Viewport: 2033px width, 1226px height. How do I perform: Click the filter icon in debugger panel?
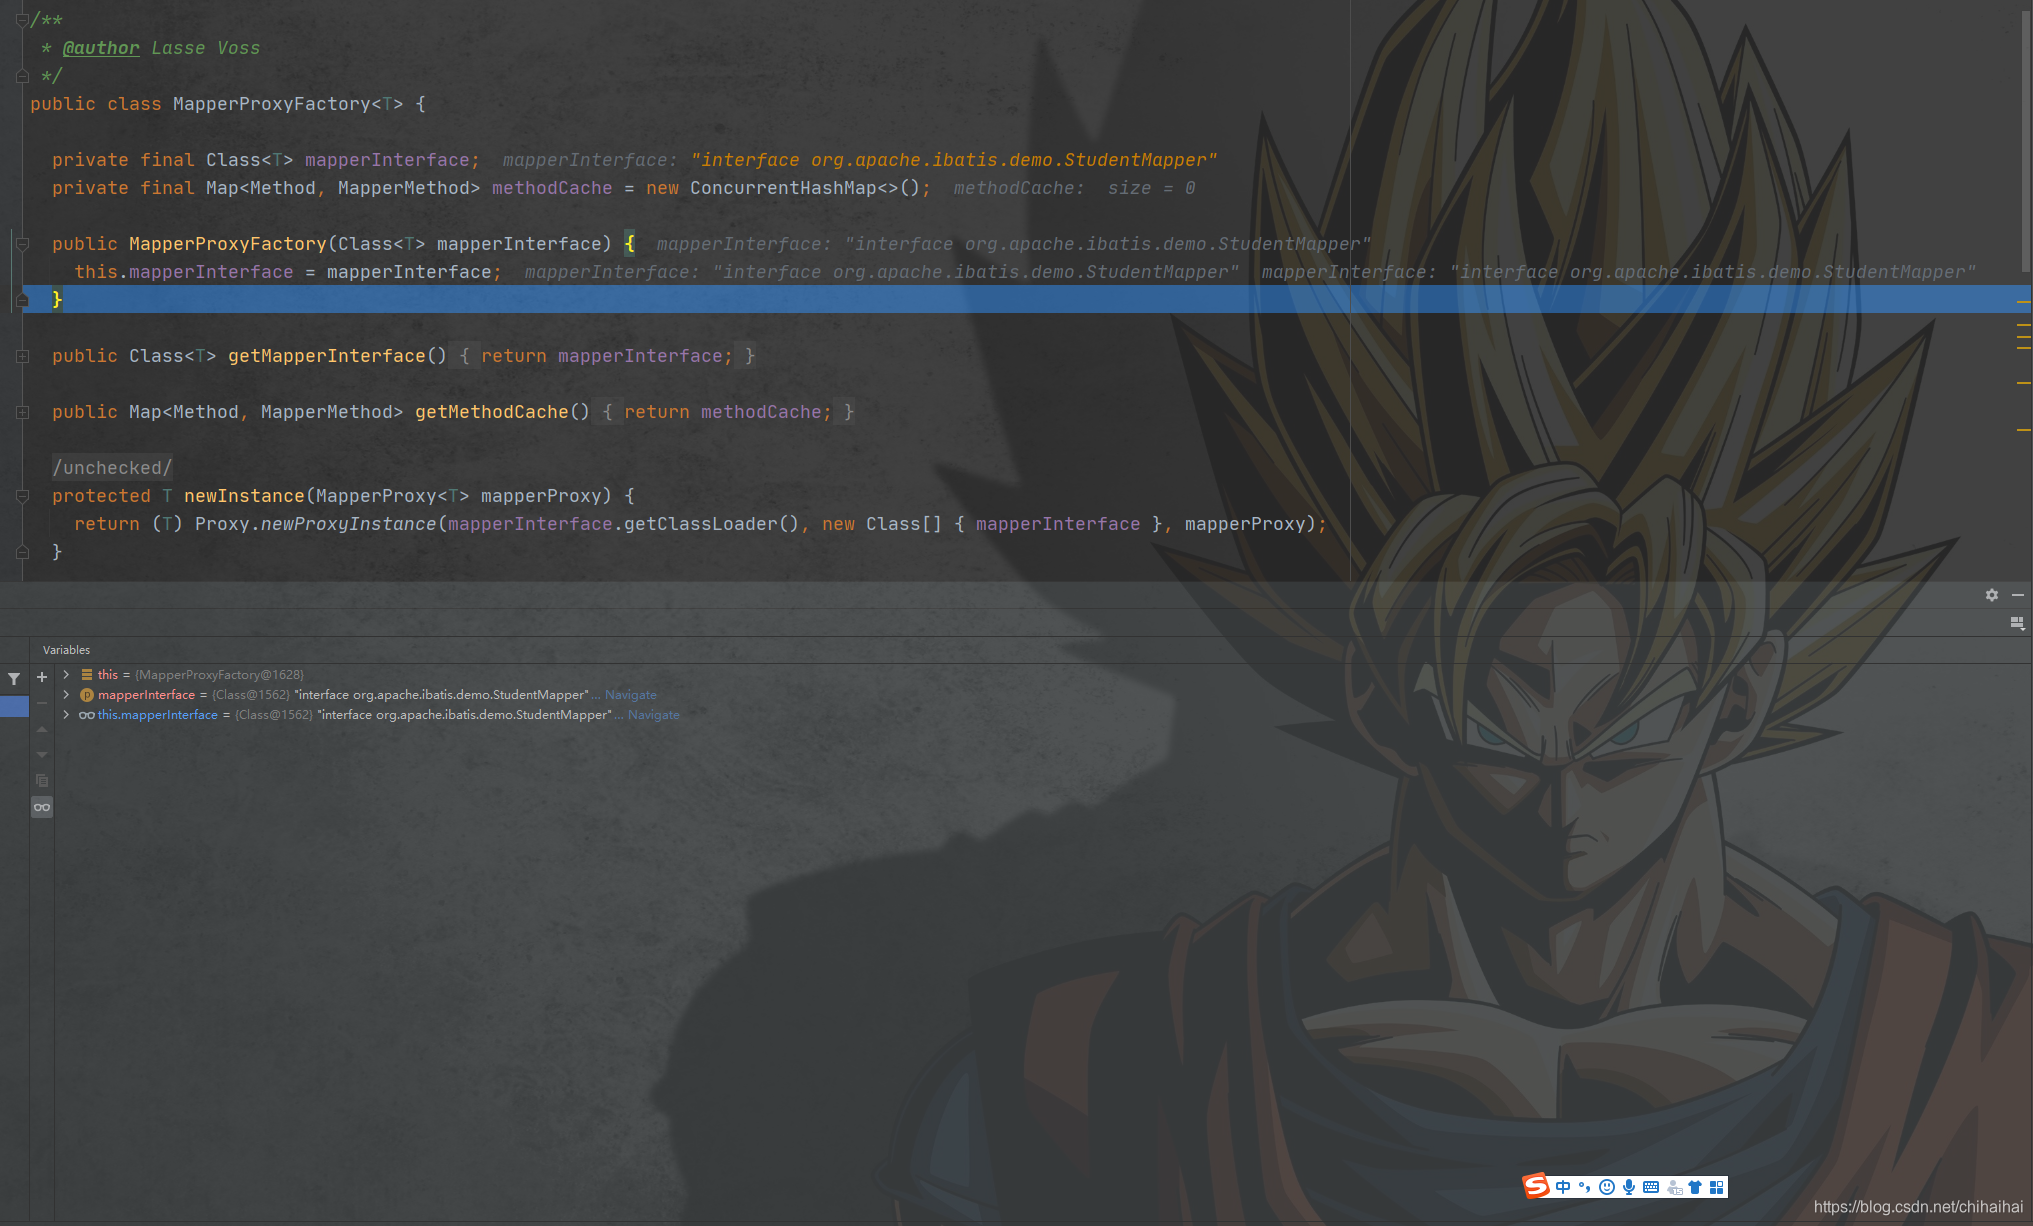tap(14, 678)
